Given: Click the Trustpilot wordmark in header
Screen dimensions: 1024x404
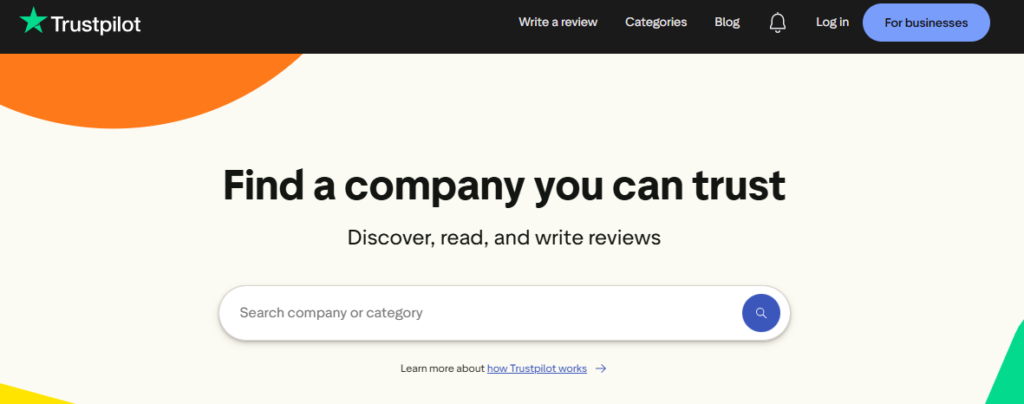Looking at the screenshot, I should [95, 24].
